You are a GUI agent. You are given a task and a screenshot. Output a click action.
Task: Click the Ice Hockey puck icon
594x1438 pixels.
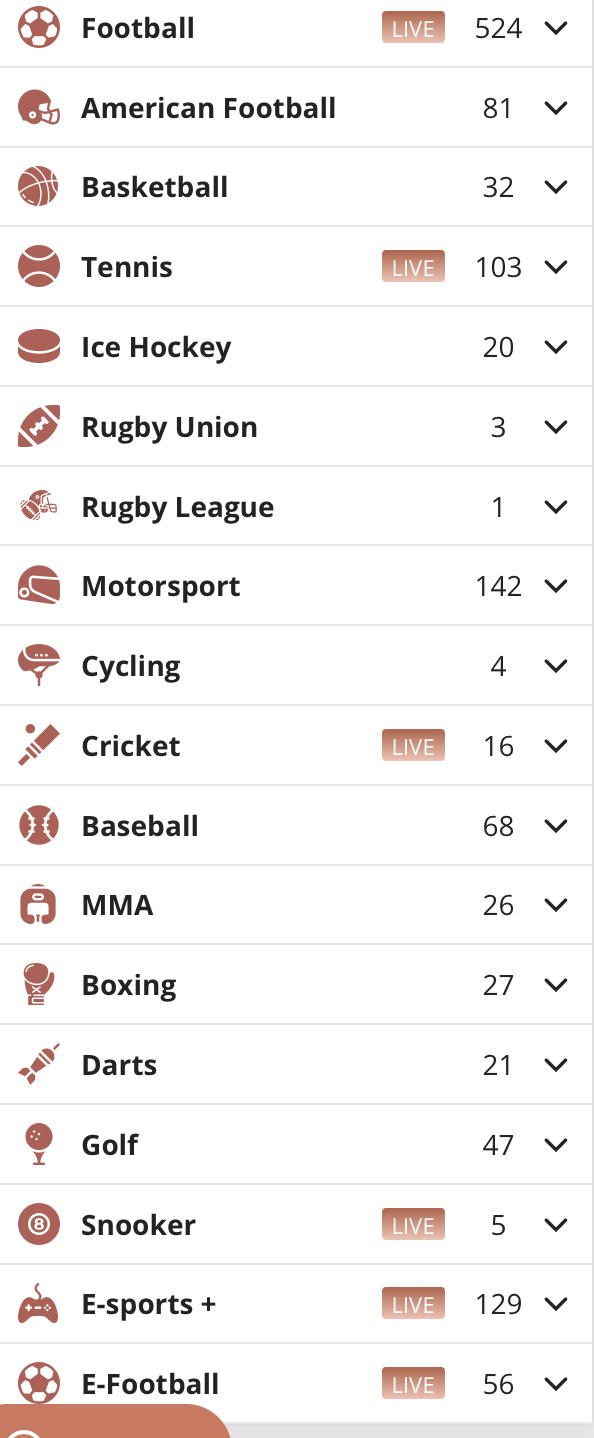click(39, 347)
